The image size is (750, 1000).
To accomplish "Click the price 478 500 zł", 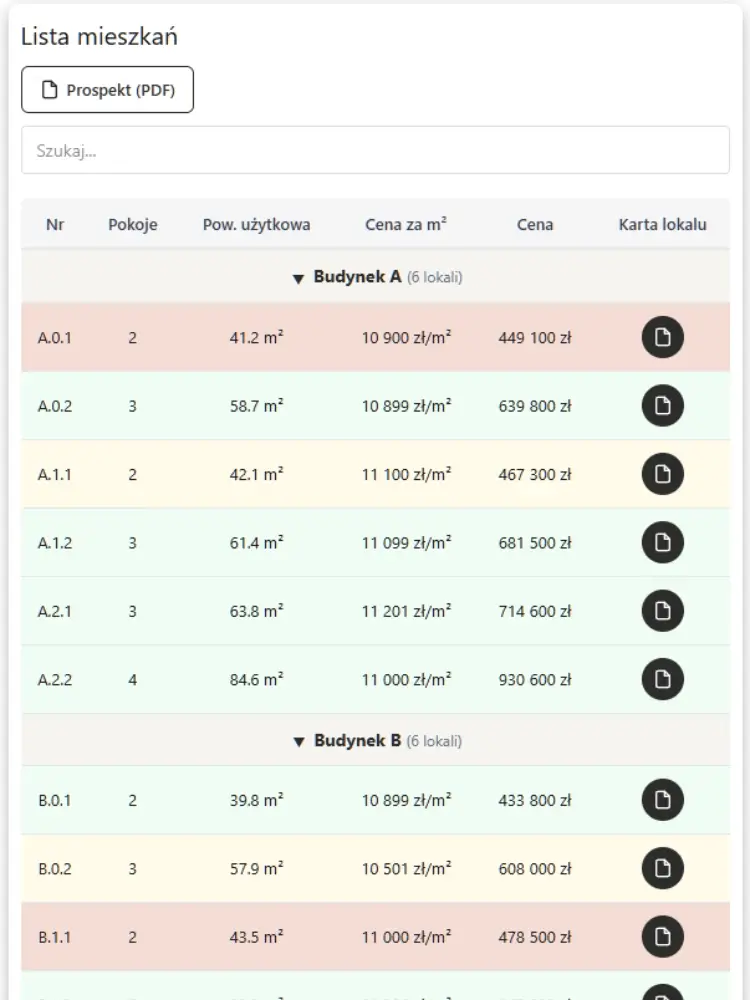I will click(x=535, y=937).
